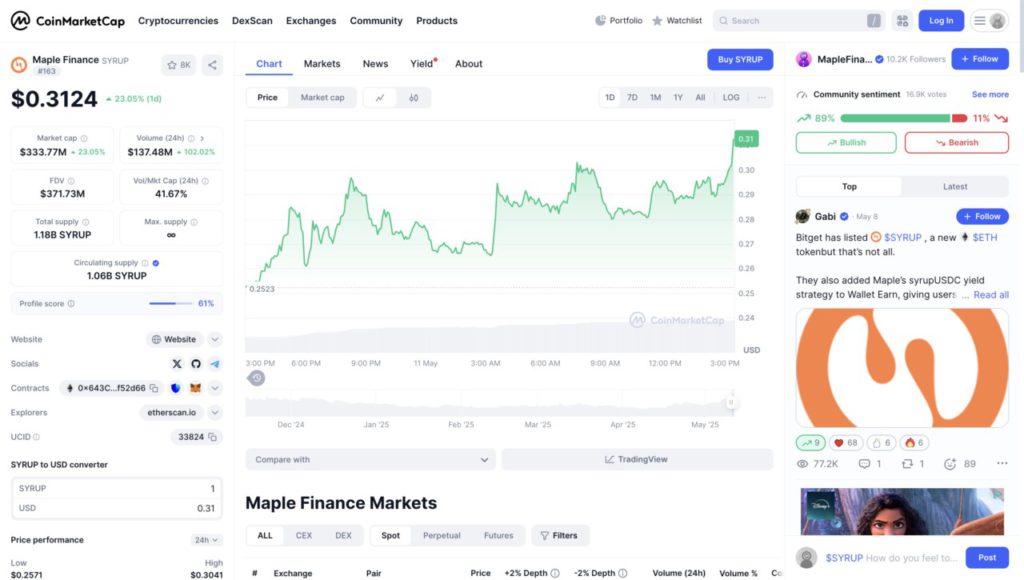Open the apps grid icon beside Log In
The height and width of the screenshot is (580, 1024).
point(902,21)
